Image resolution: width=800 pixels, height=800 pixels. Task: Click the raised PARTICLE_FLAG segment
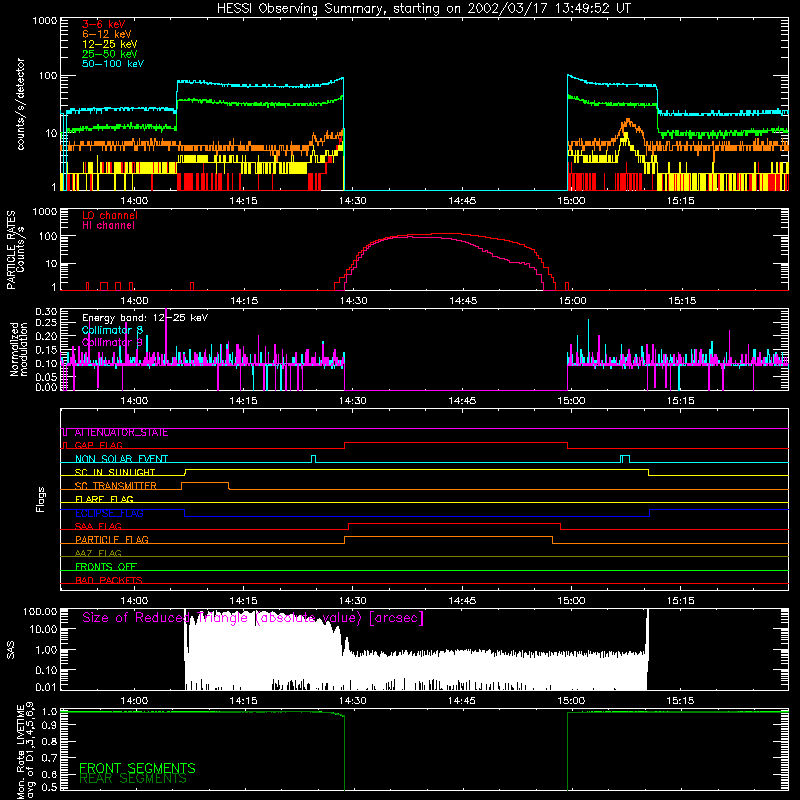(448, 537)
